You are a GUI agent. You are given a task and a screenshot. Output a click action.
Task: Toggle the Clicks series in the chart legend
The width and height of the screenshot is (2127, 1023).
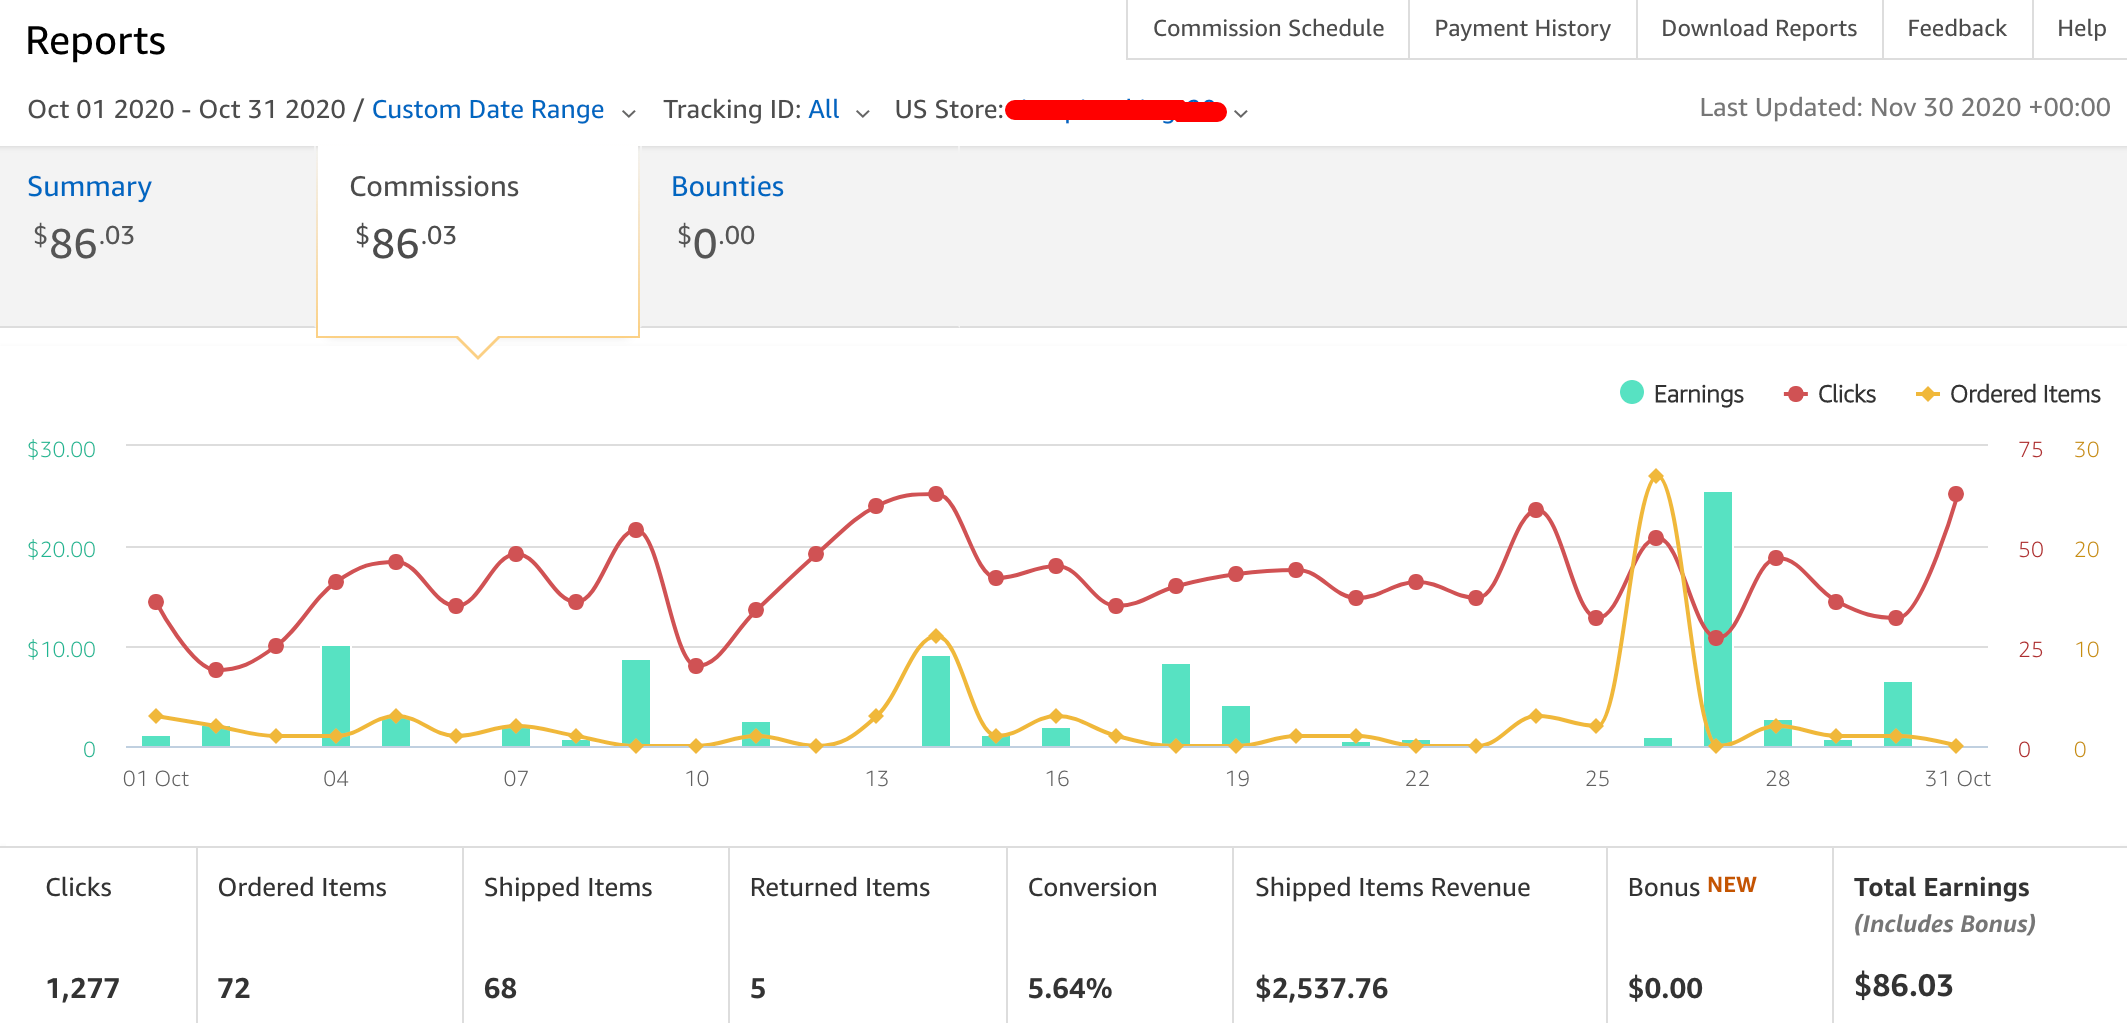(x=1830, y=394)
